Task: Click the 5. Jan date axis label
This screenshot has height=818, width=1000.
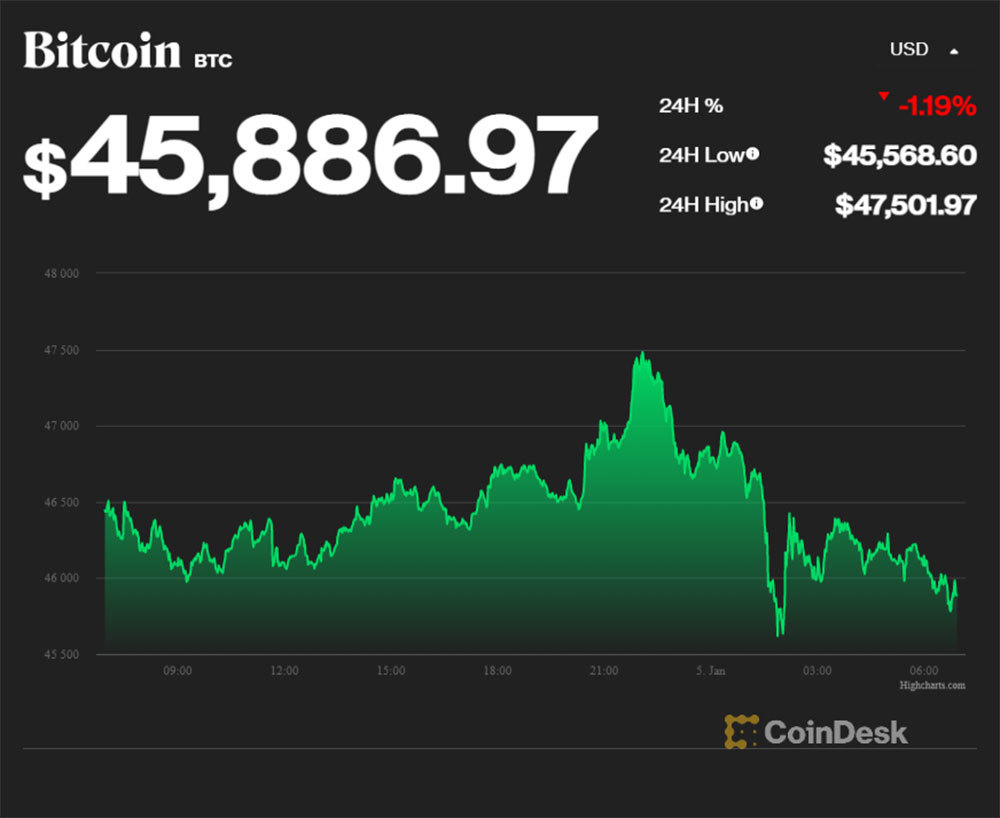Action: pyautogui.click(x=711, y=670)
